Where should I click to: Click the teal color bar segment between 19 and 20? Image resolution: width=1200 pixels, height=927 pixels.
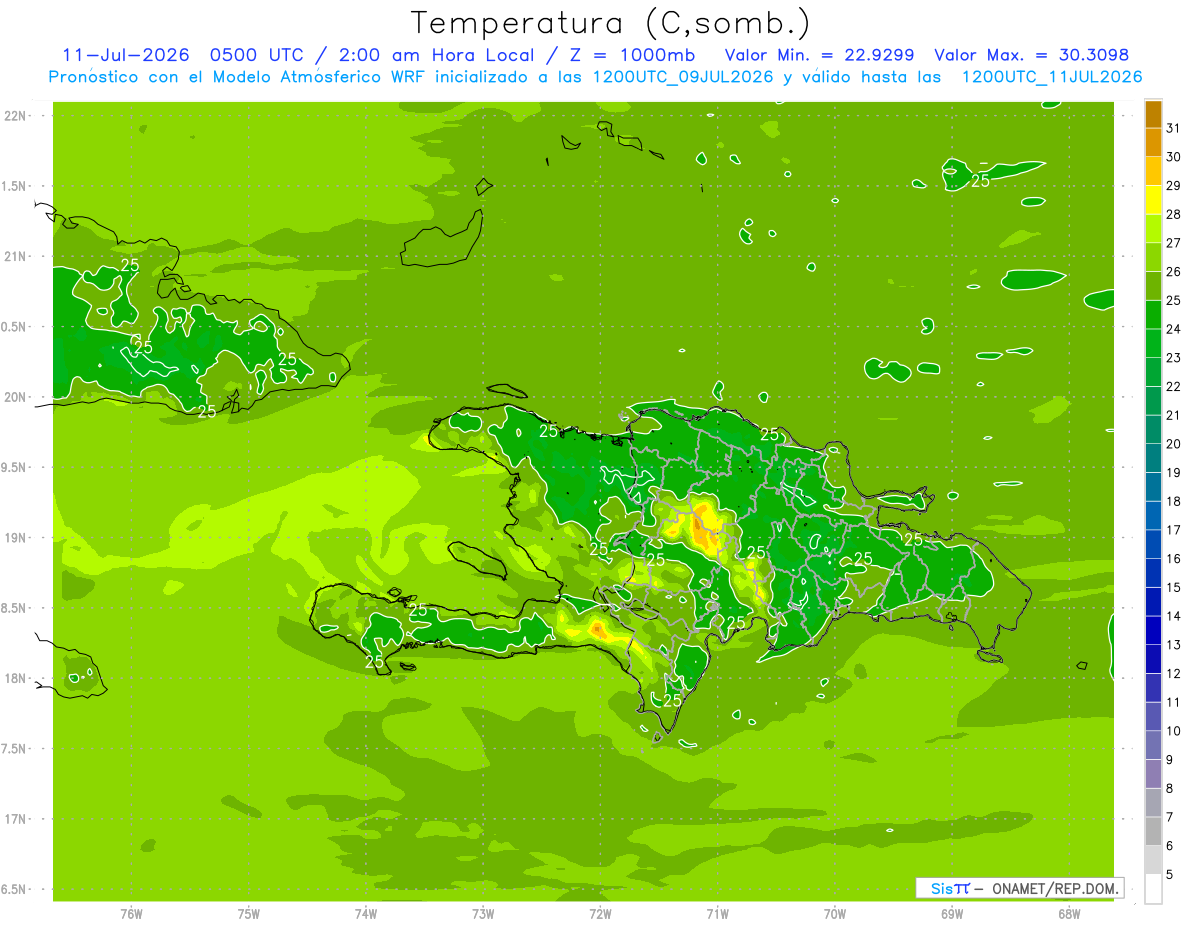(1153, 459)
